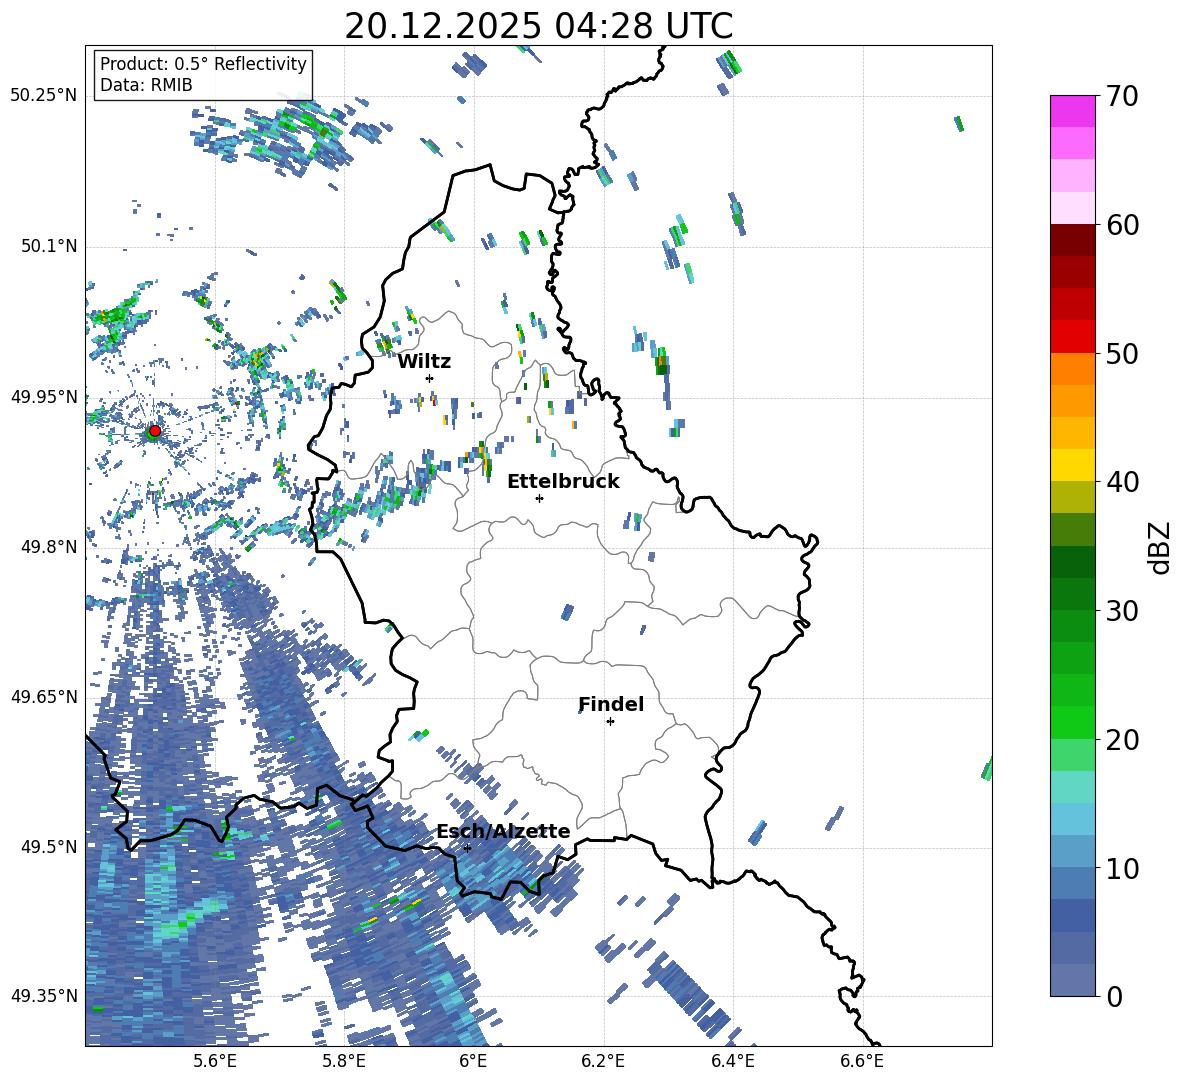Click the 60 colorbar tick label

1122,225
